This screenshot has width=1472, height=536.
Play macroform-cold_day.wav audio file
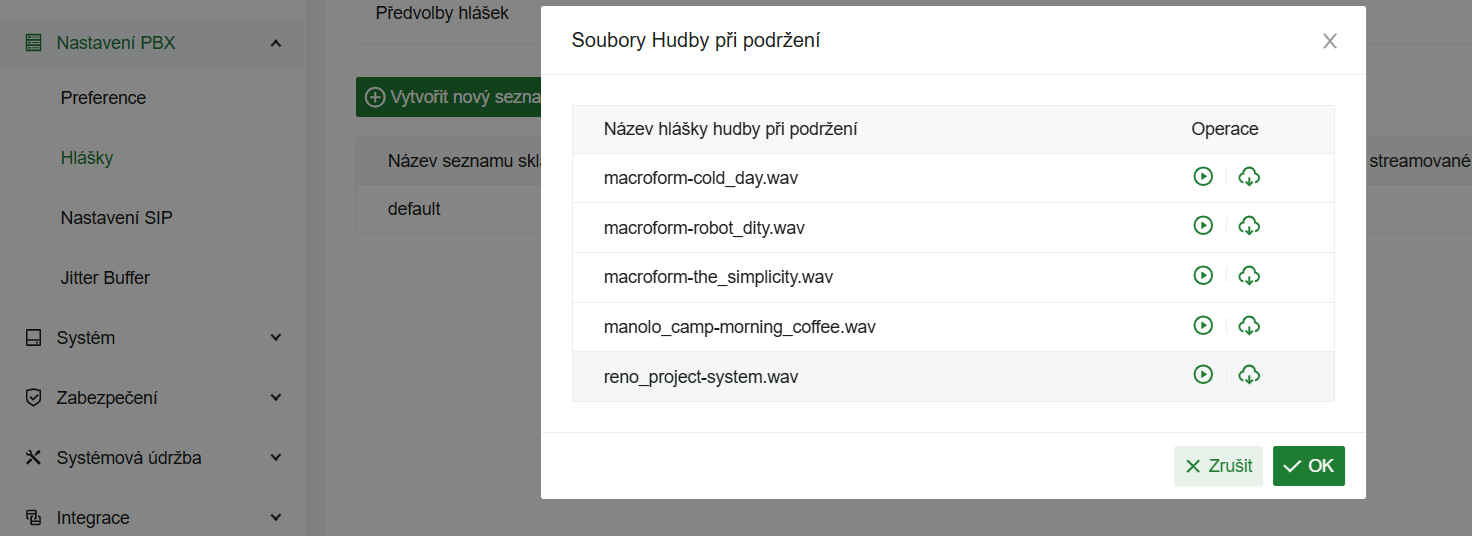[1203, 177]
